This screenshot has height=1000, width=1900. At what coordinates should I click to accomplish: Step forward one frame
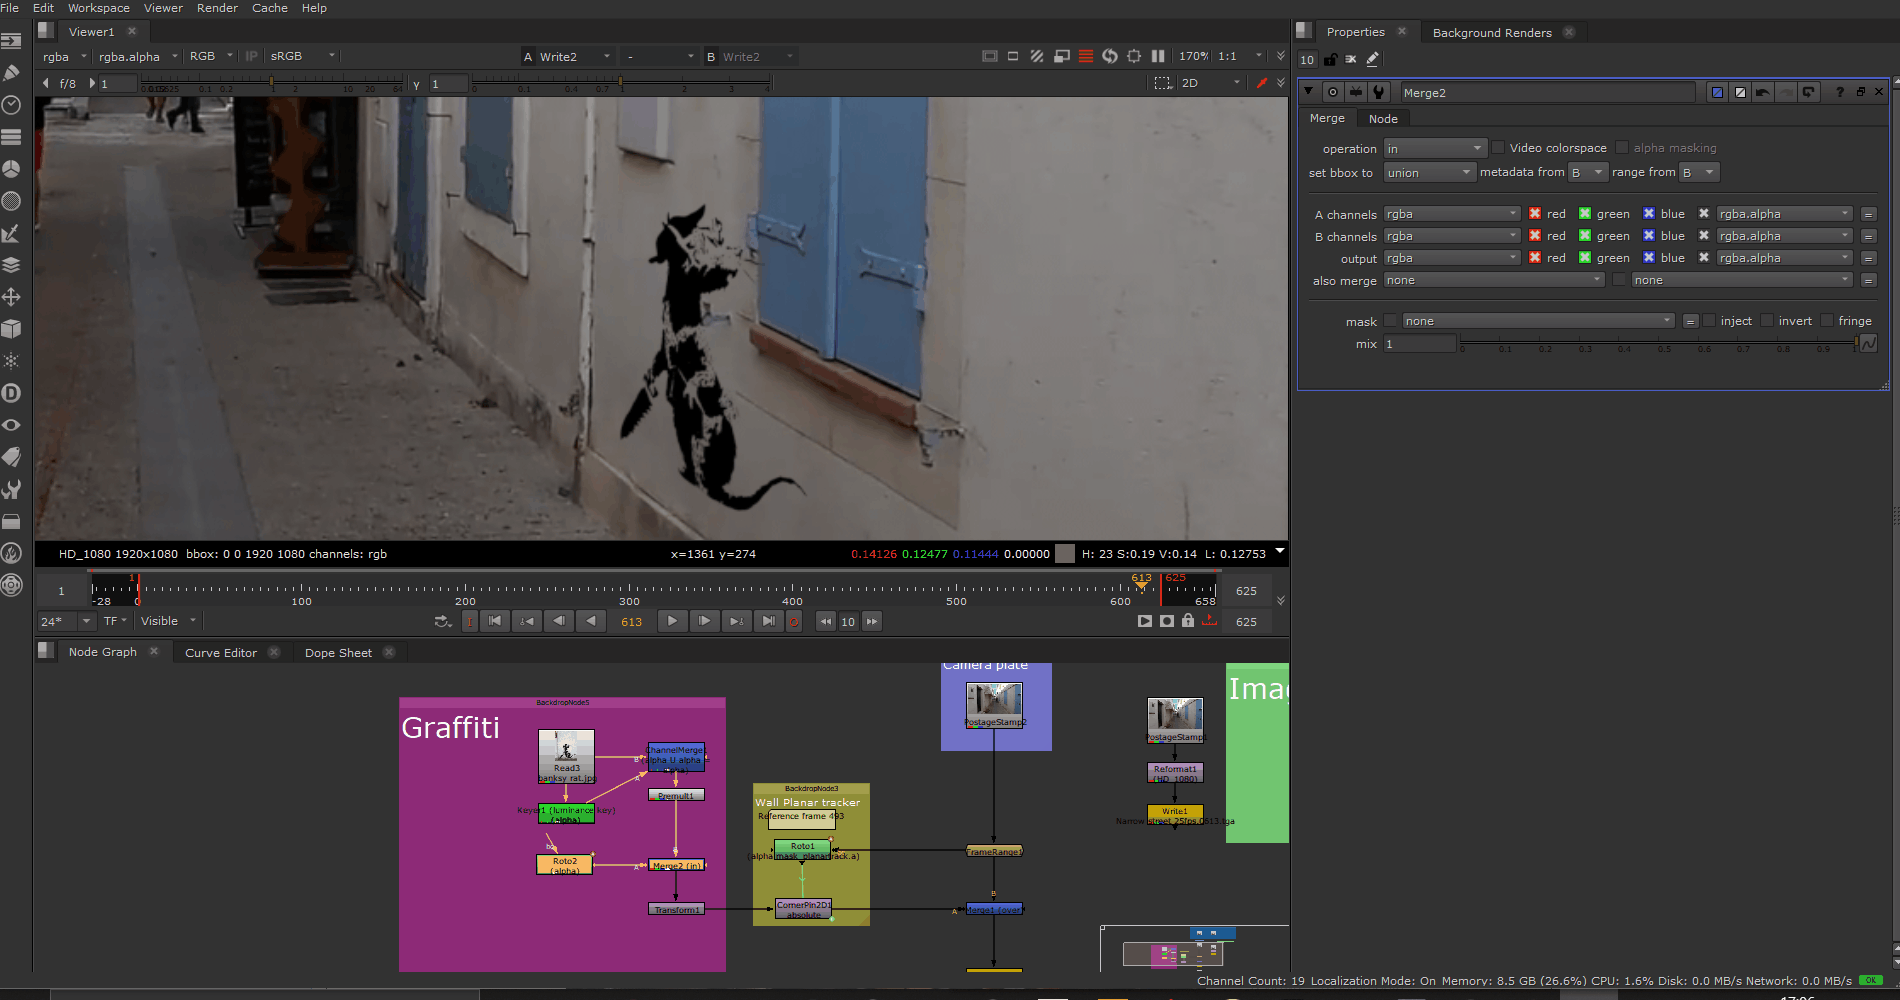[704, 621]
